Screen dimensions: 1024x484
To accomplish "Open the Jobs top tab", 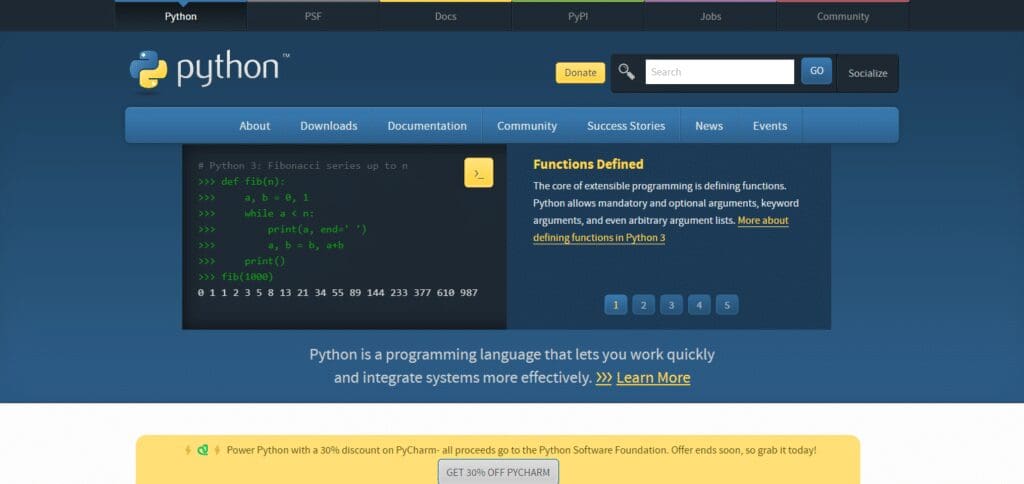I will [711, 16].
